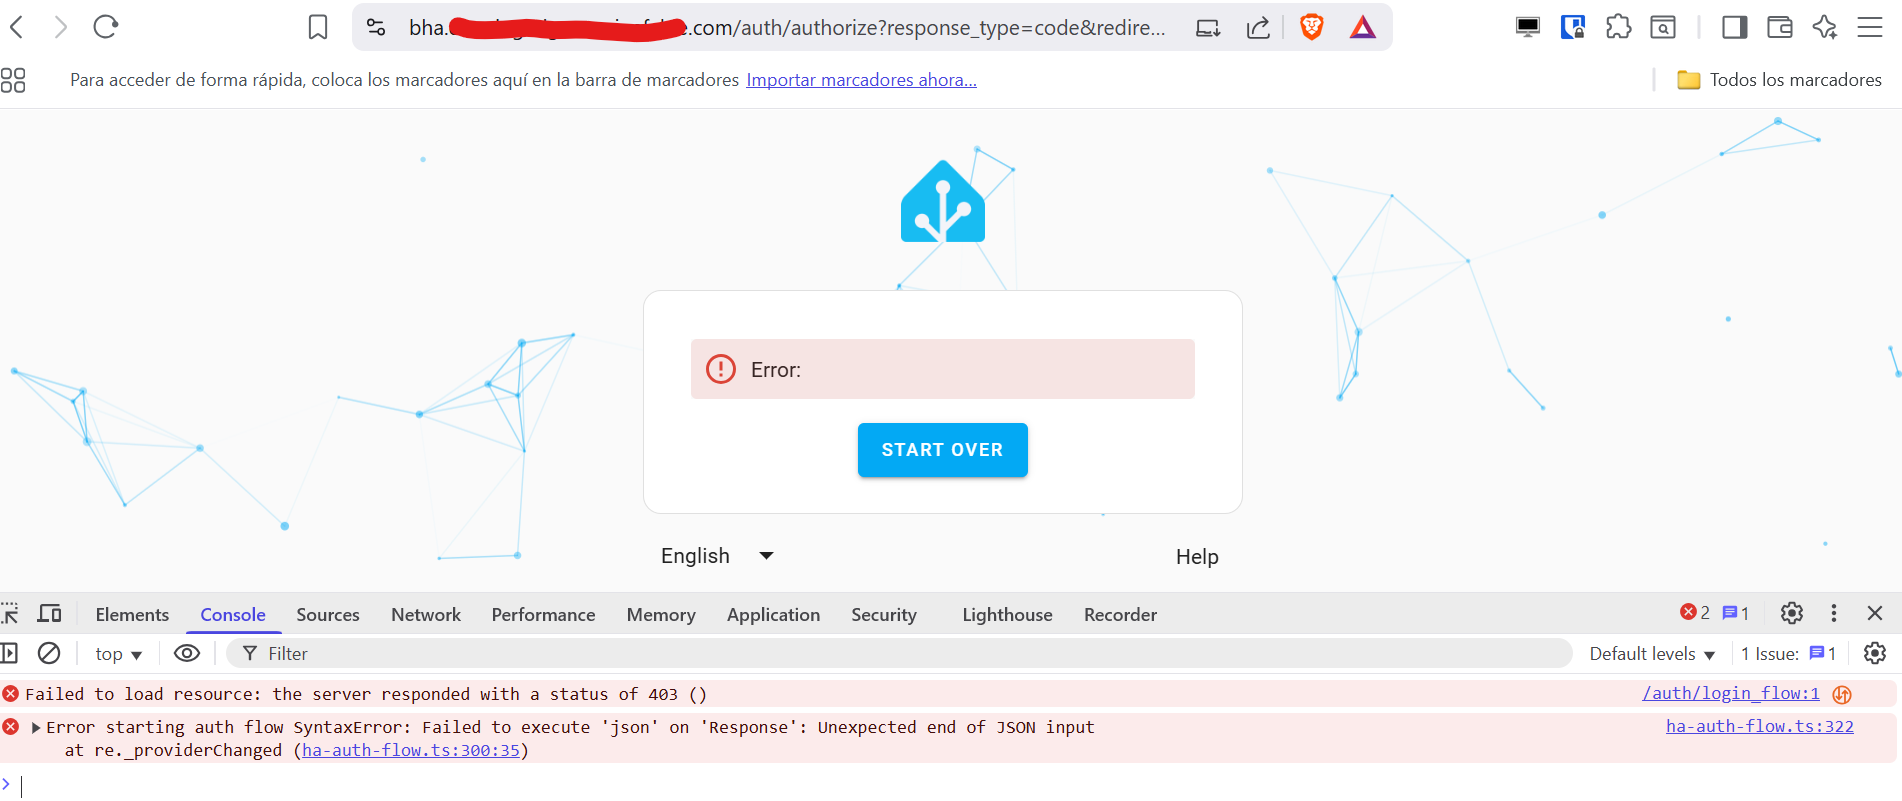Open the /auth/login_flow:1 source link
This screenshot has width=1902, height=801.
point(1730,693)
